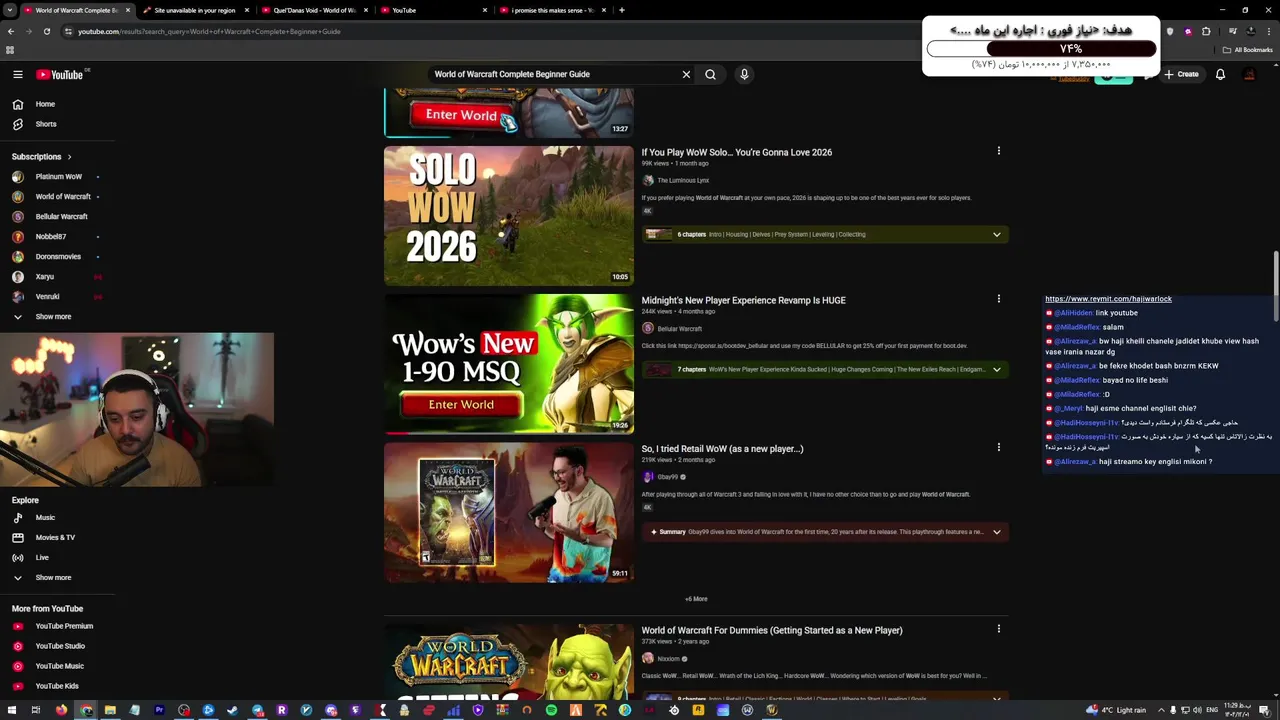
Task: Click the browser address bar URL
Action: [209, 31]
